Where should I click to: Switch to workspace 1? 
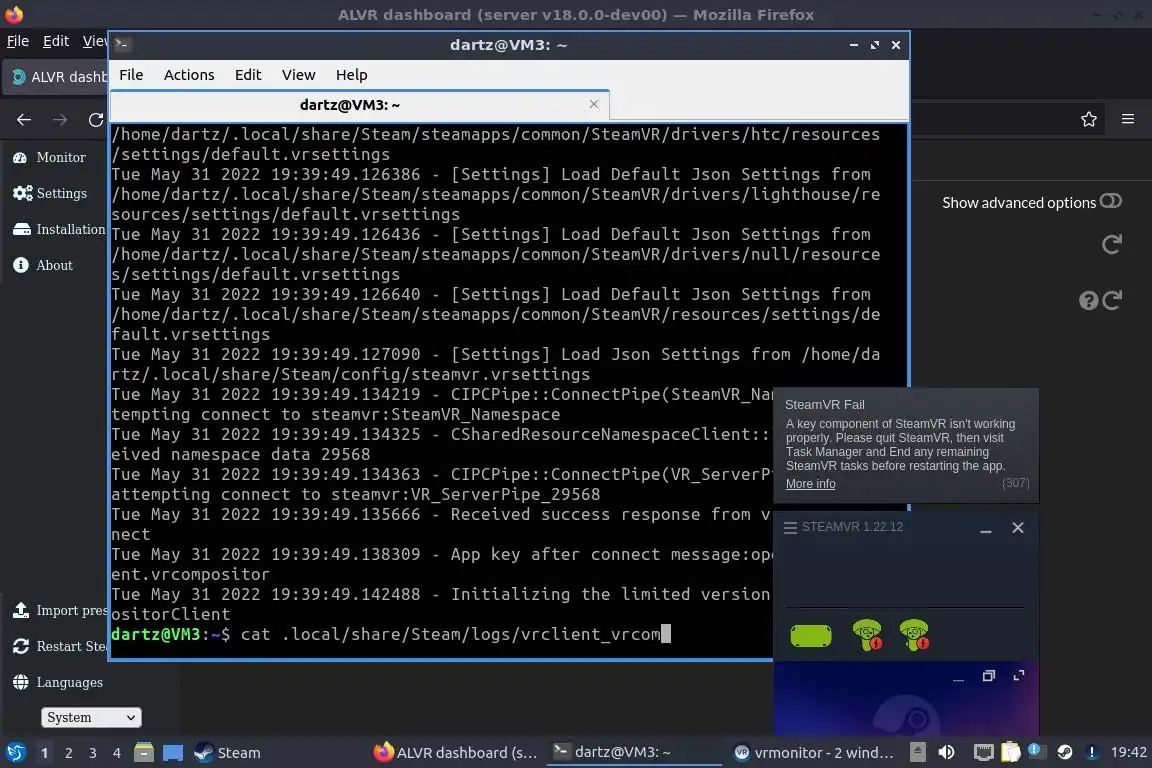(45, 753)
